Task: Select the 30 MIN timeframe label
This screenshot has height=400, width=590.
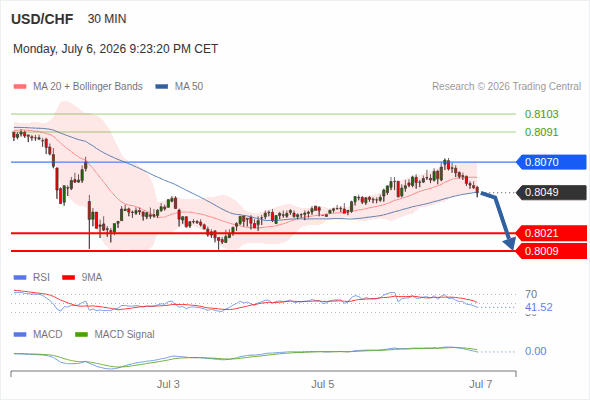Action: (107, 19)
